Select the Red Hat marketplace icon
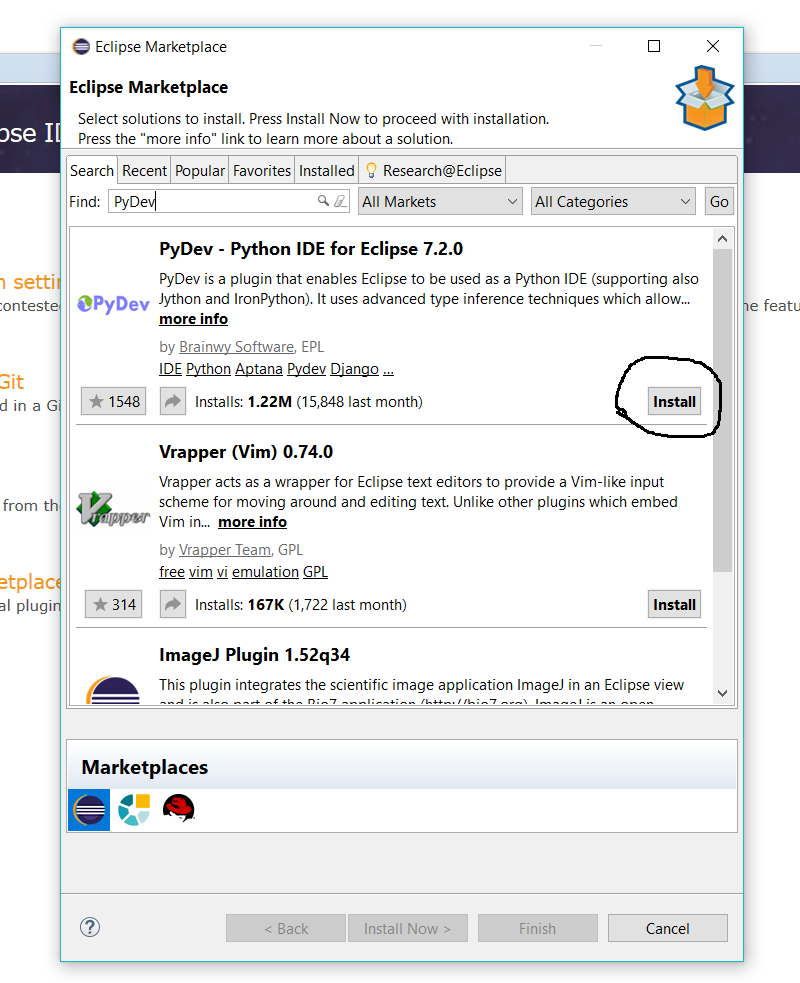The image size is (800, 983). point(179,808)
